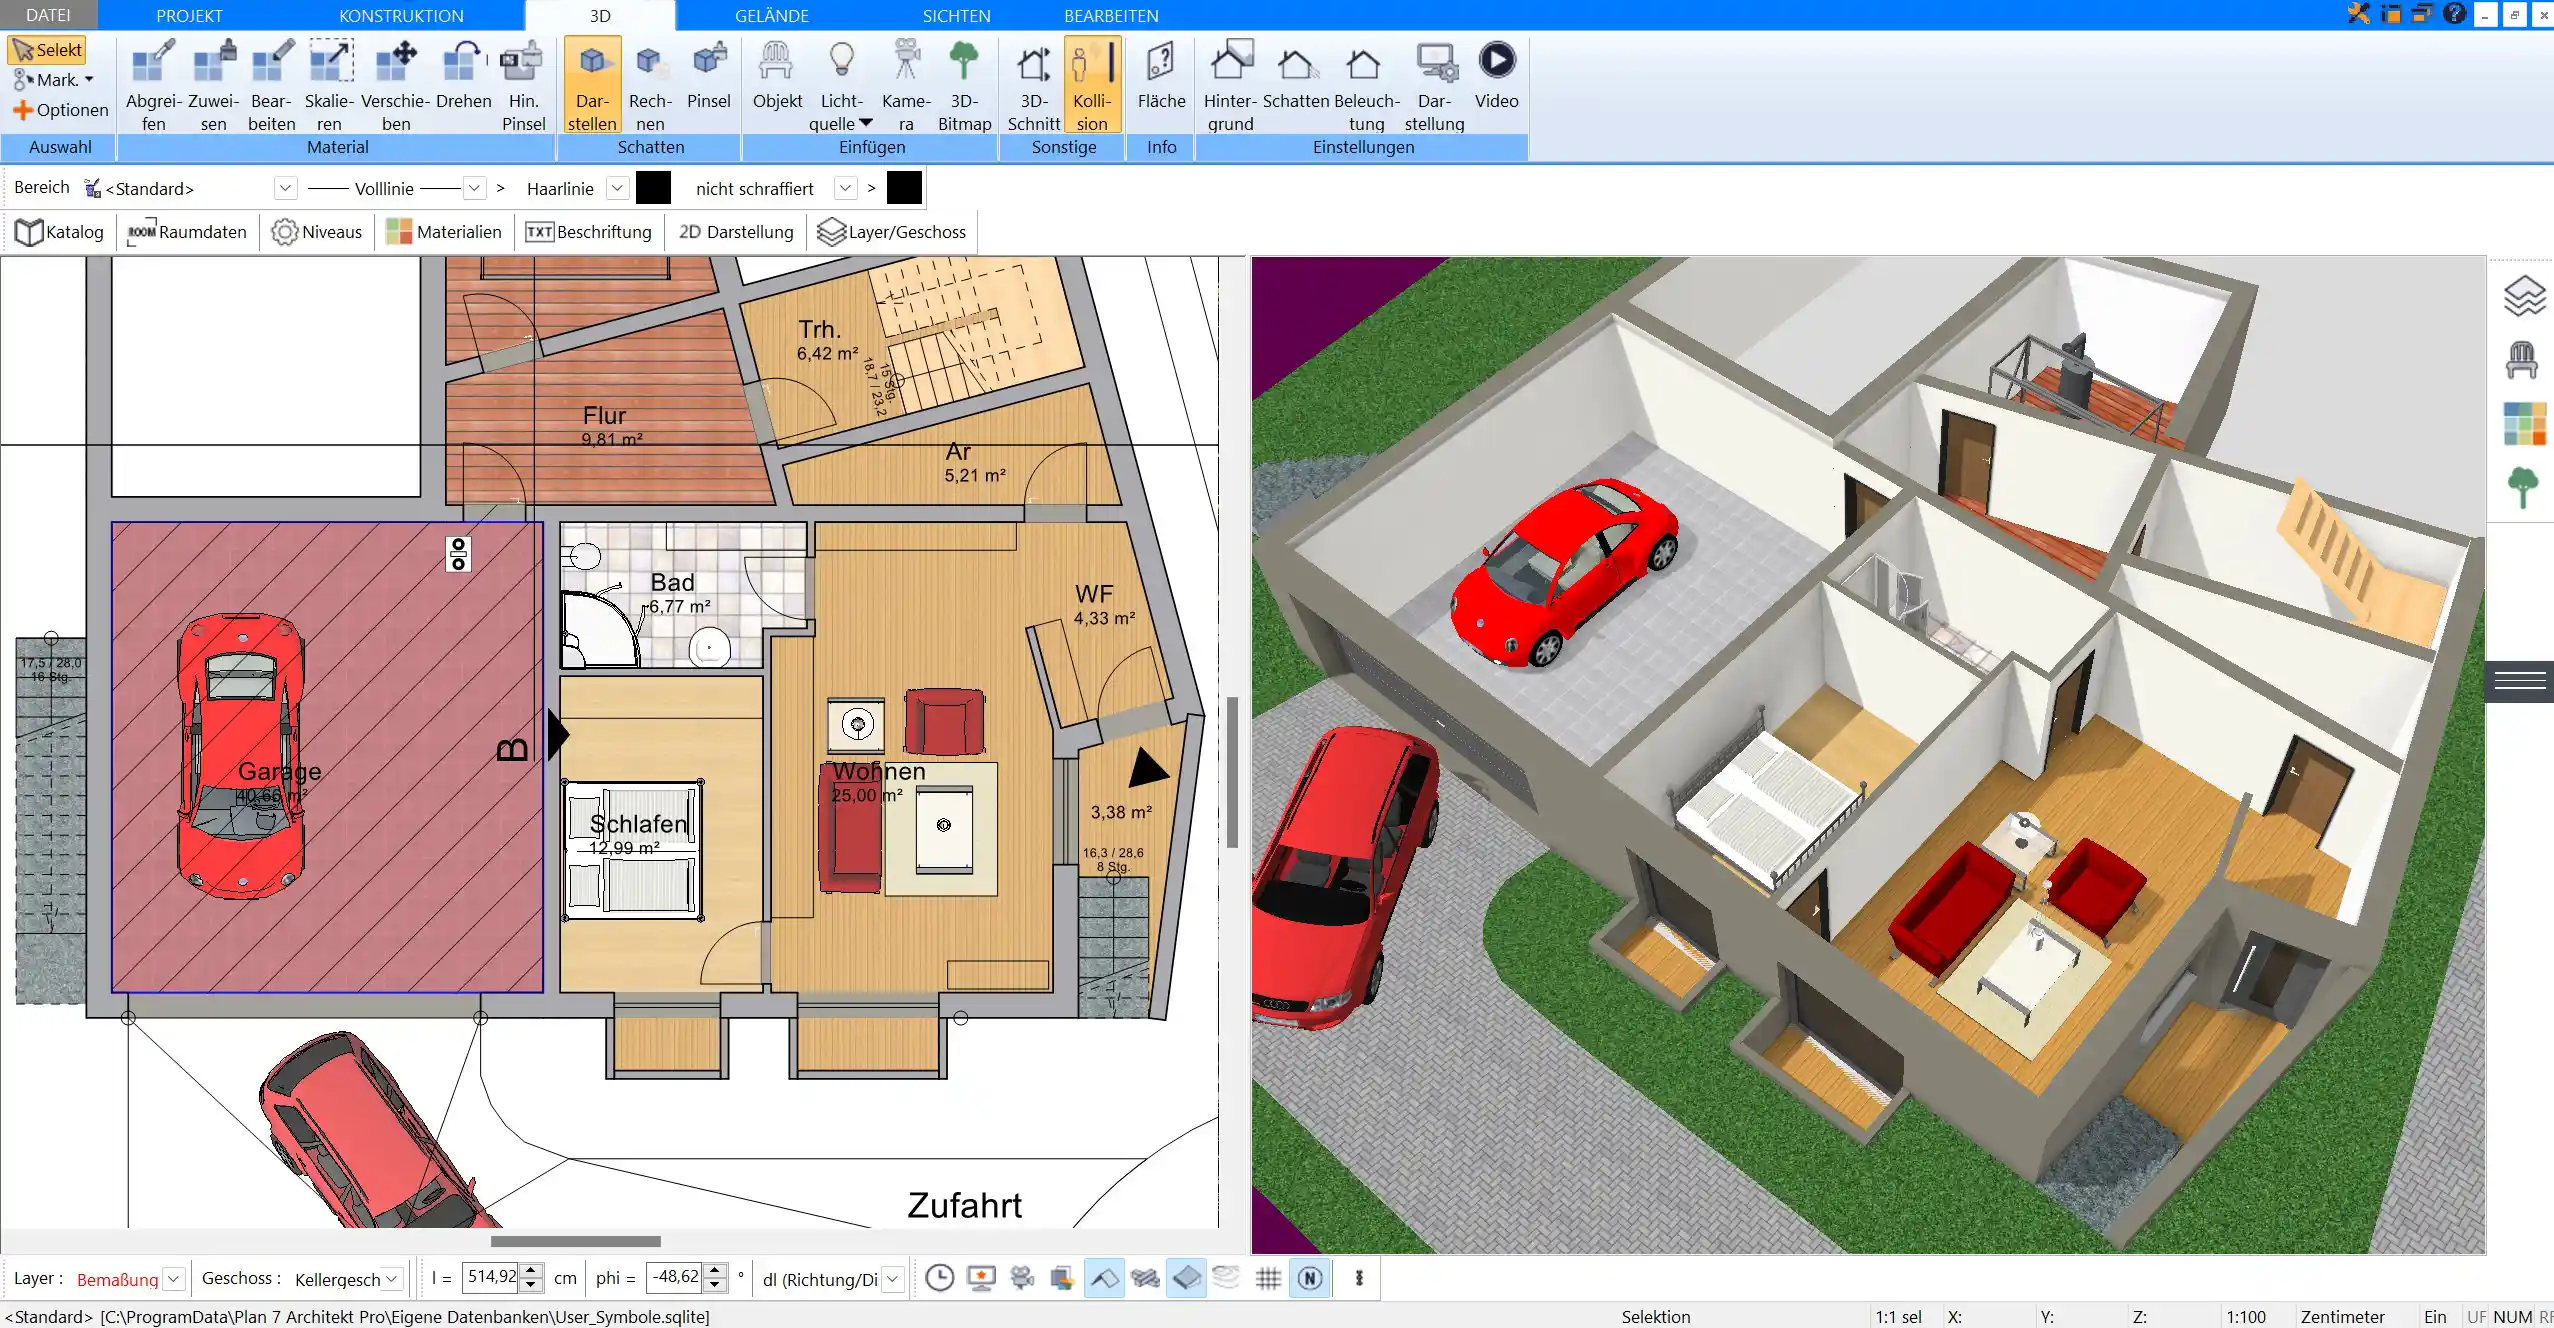Select the Abgreifen material picker tool

click(x=153, y=86)
